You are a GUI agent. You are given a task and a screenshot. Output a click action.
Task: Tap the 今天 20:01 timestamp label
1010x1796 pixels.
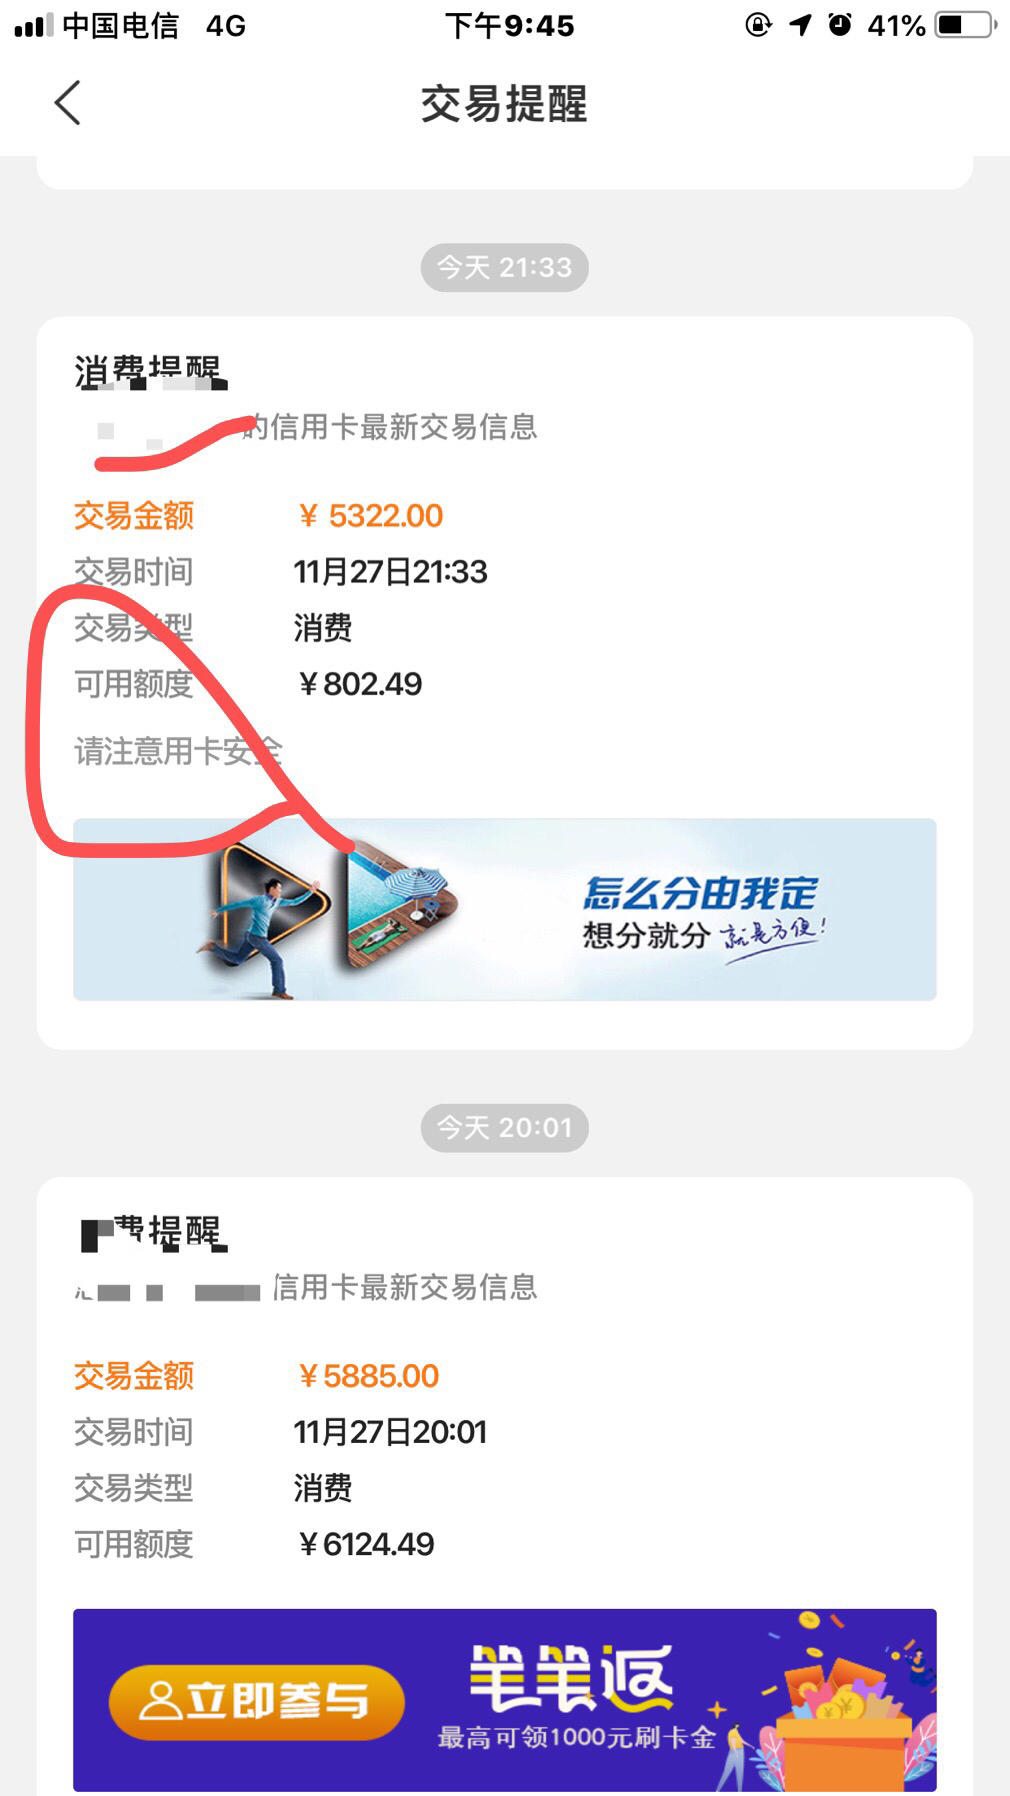pos(505,1128)
